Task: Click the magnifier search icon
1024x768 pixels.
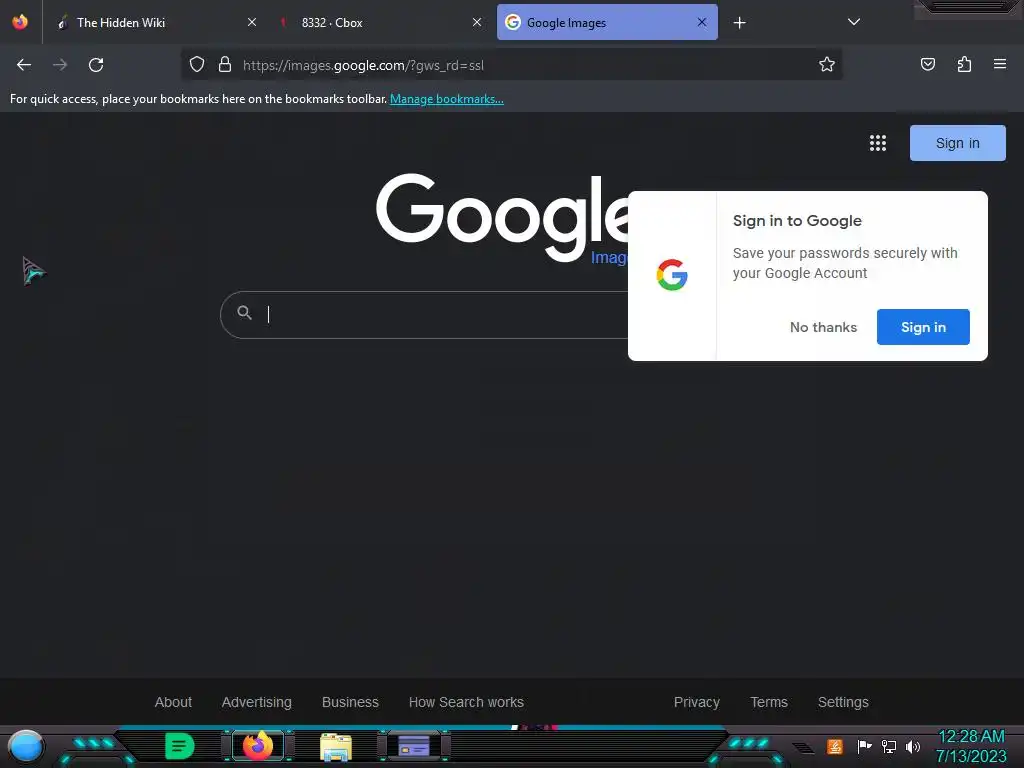Action: point(244,313)
